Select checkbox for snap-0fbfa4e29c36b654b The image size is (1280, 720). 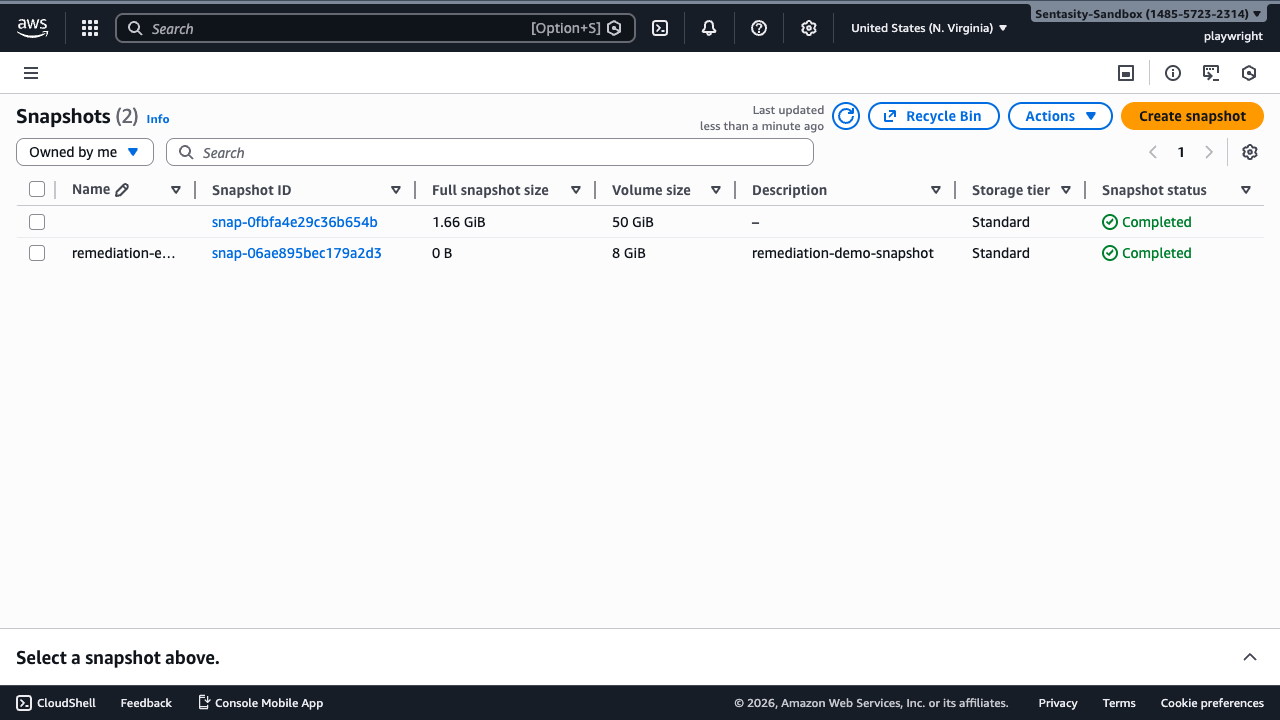[x=37, y=222]
